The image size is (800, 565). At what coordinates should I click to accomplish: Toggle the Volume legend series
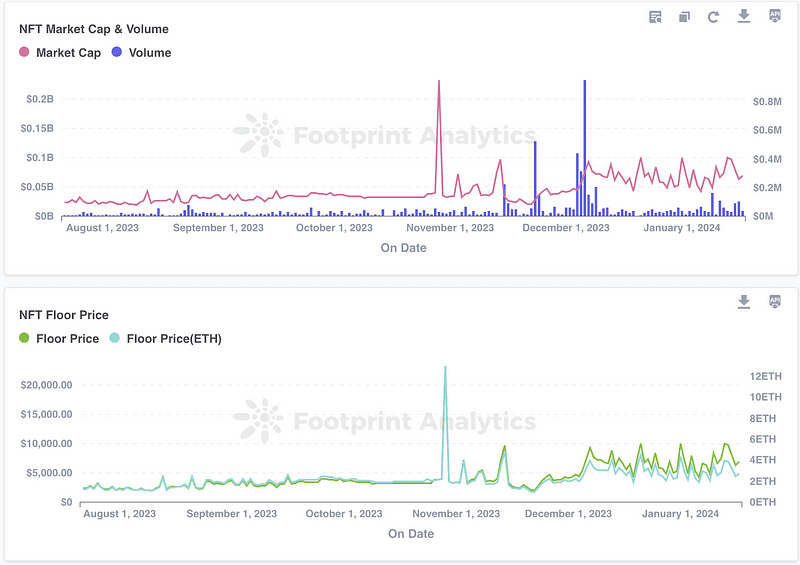(x=141, y=53)
